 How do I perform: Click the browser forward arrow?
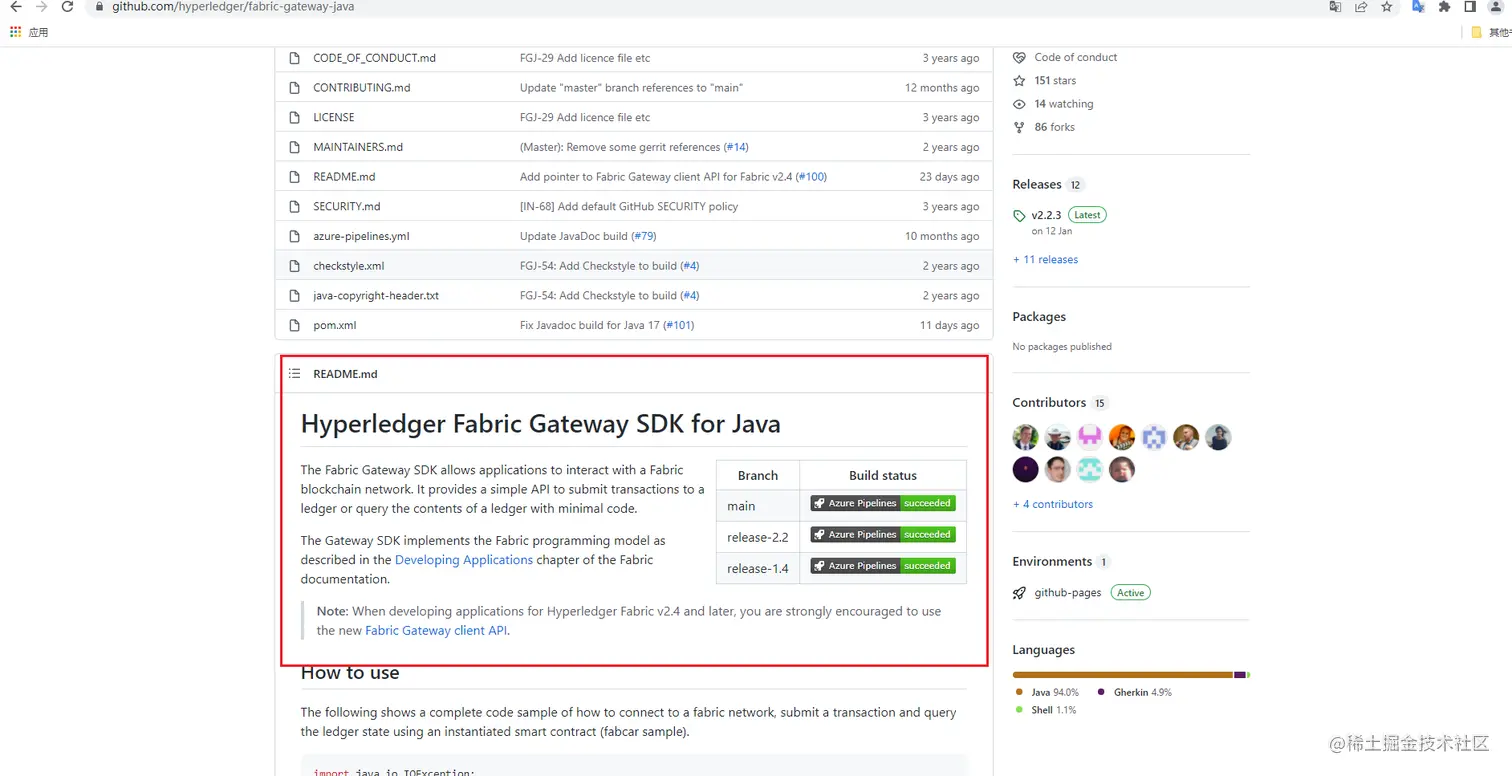(x=41, y=7)
